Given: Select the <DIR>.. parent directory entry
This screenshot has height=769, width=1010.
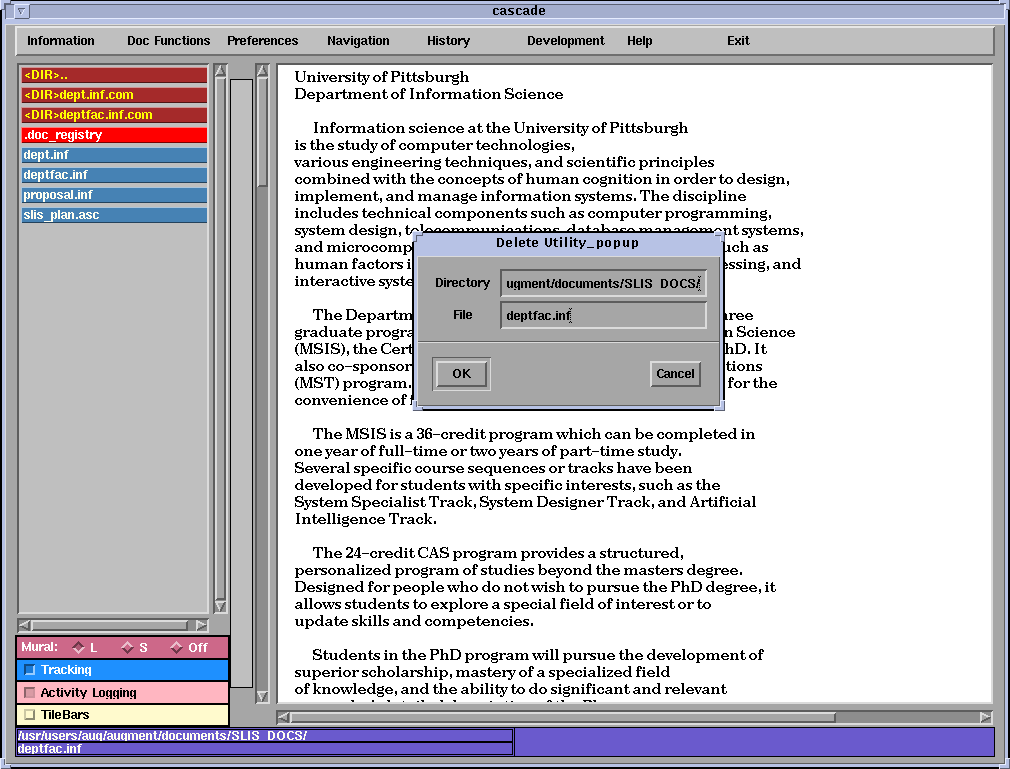Looking at the screenshot, I should [x=114, y=75].
